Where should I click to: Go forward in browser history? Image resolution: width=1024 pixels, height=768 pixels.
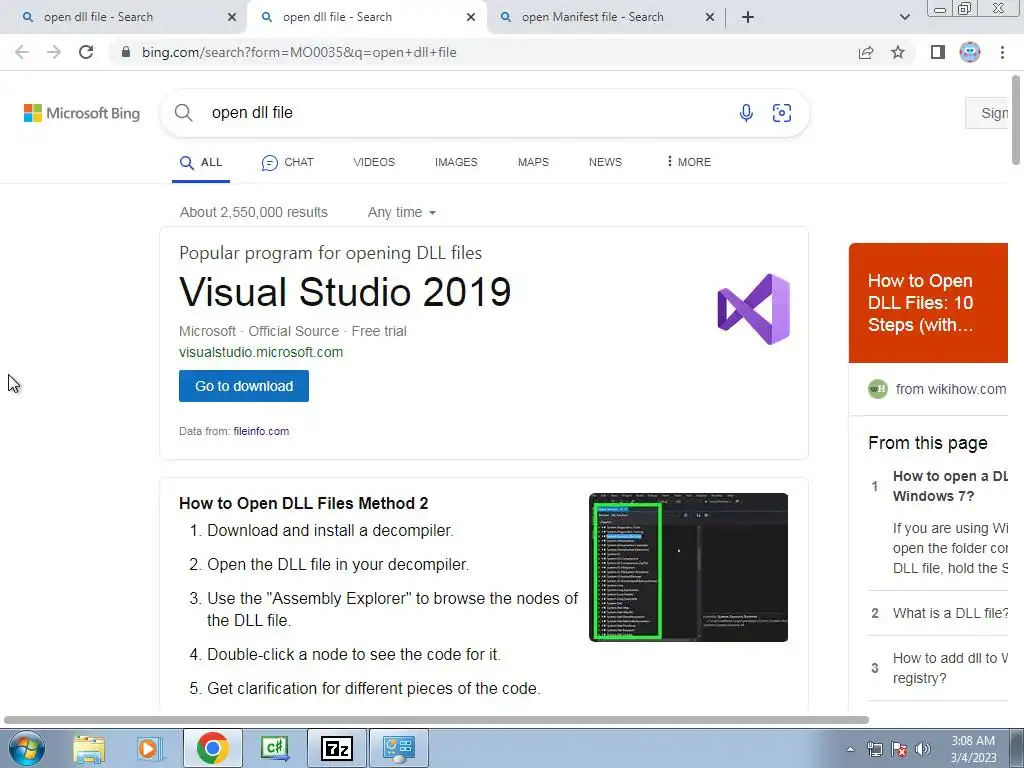[x=54, y=52]
